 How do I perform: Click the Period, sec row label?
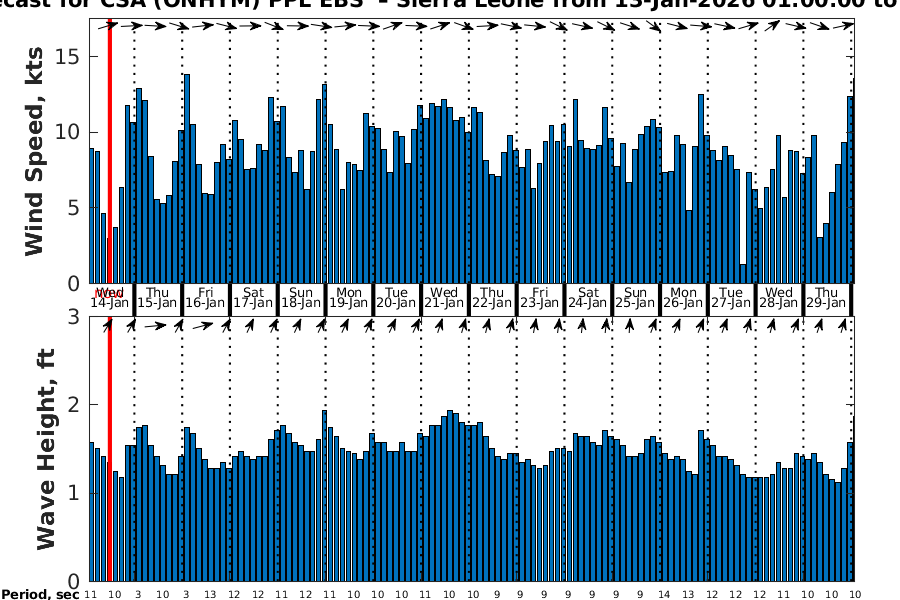click(x=40, y=594)
